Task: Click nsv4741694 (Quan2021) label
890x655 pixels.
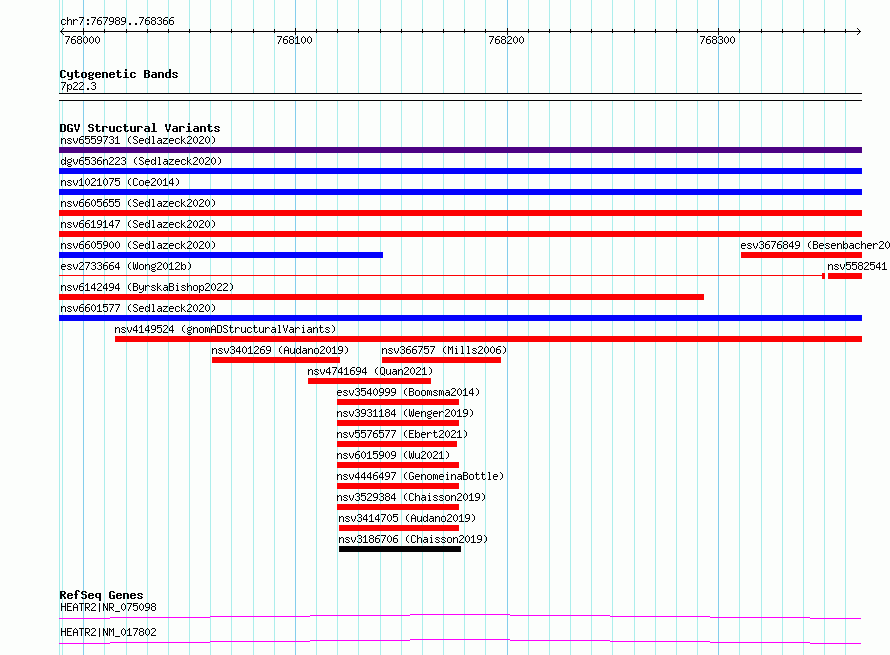Action: [x=370, y=371]
